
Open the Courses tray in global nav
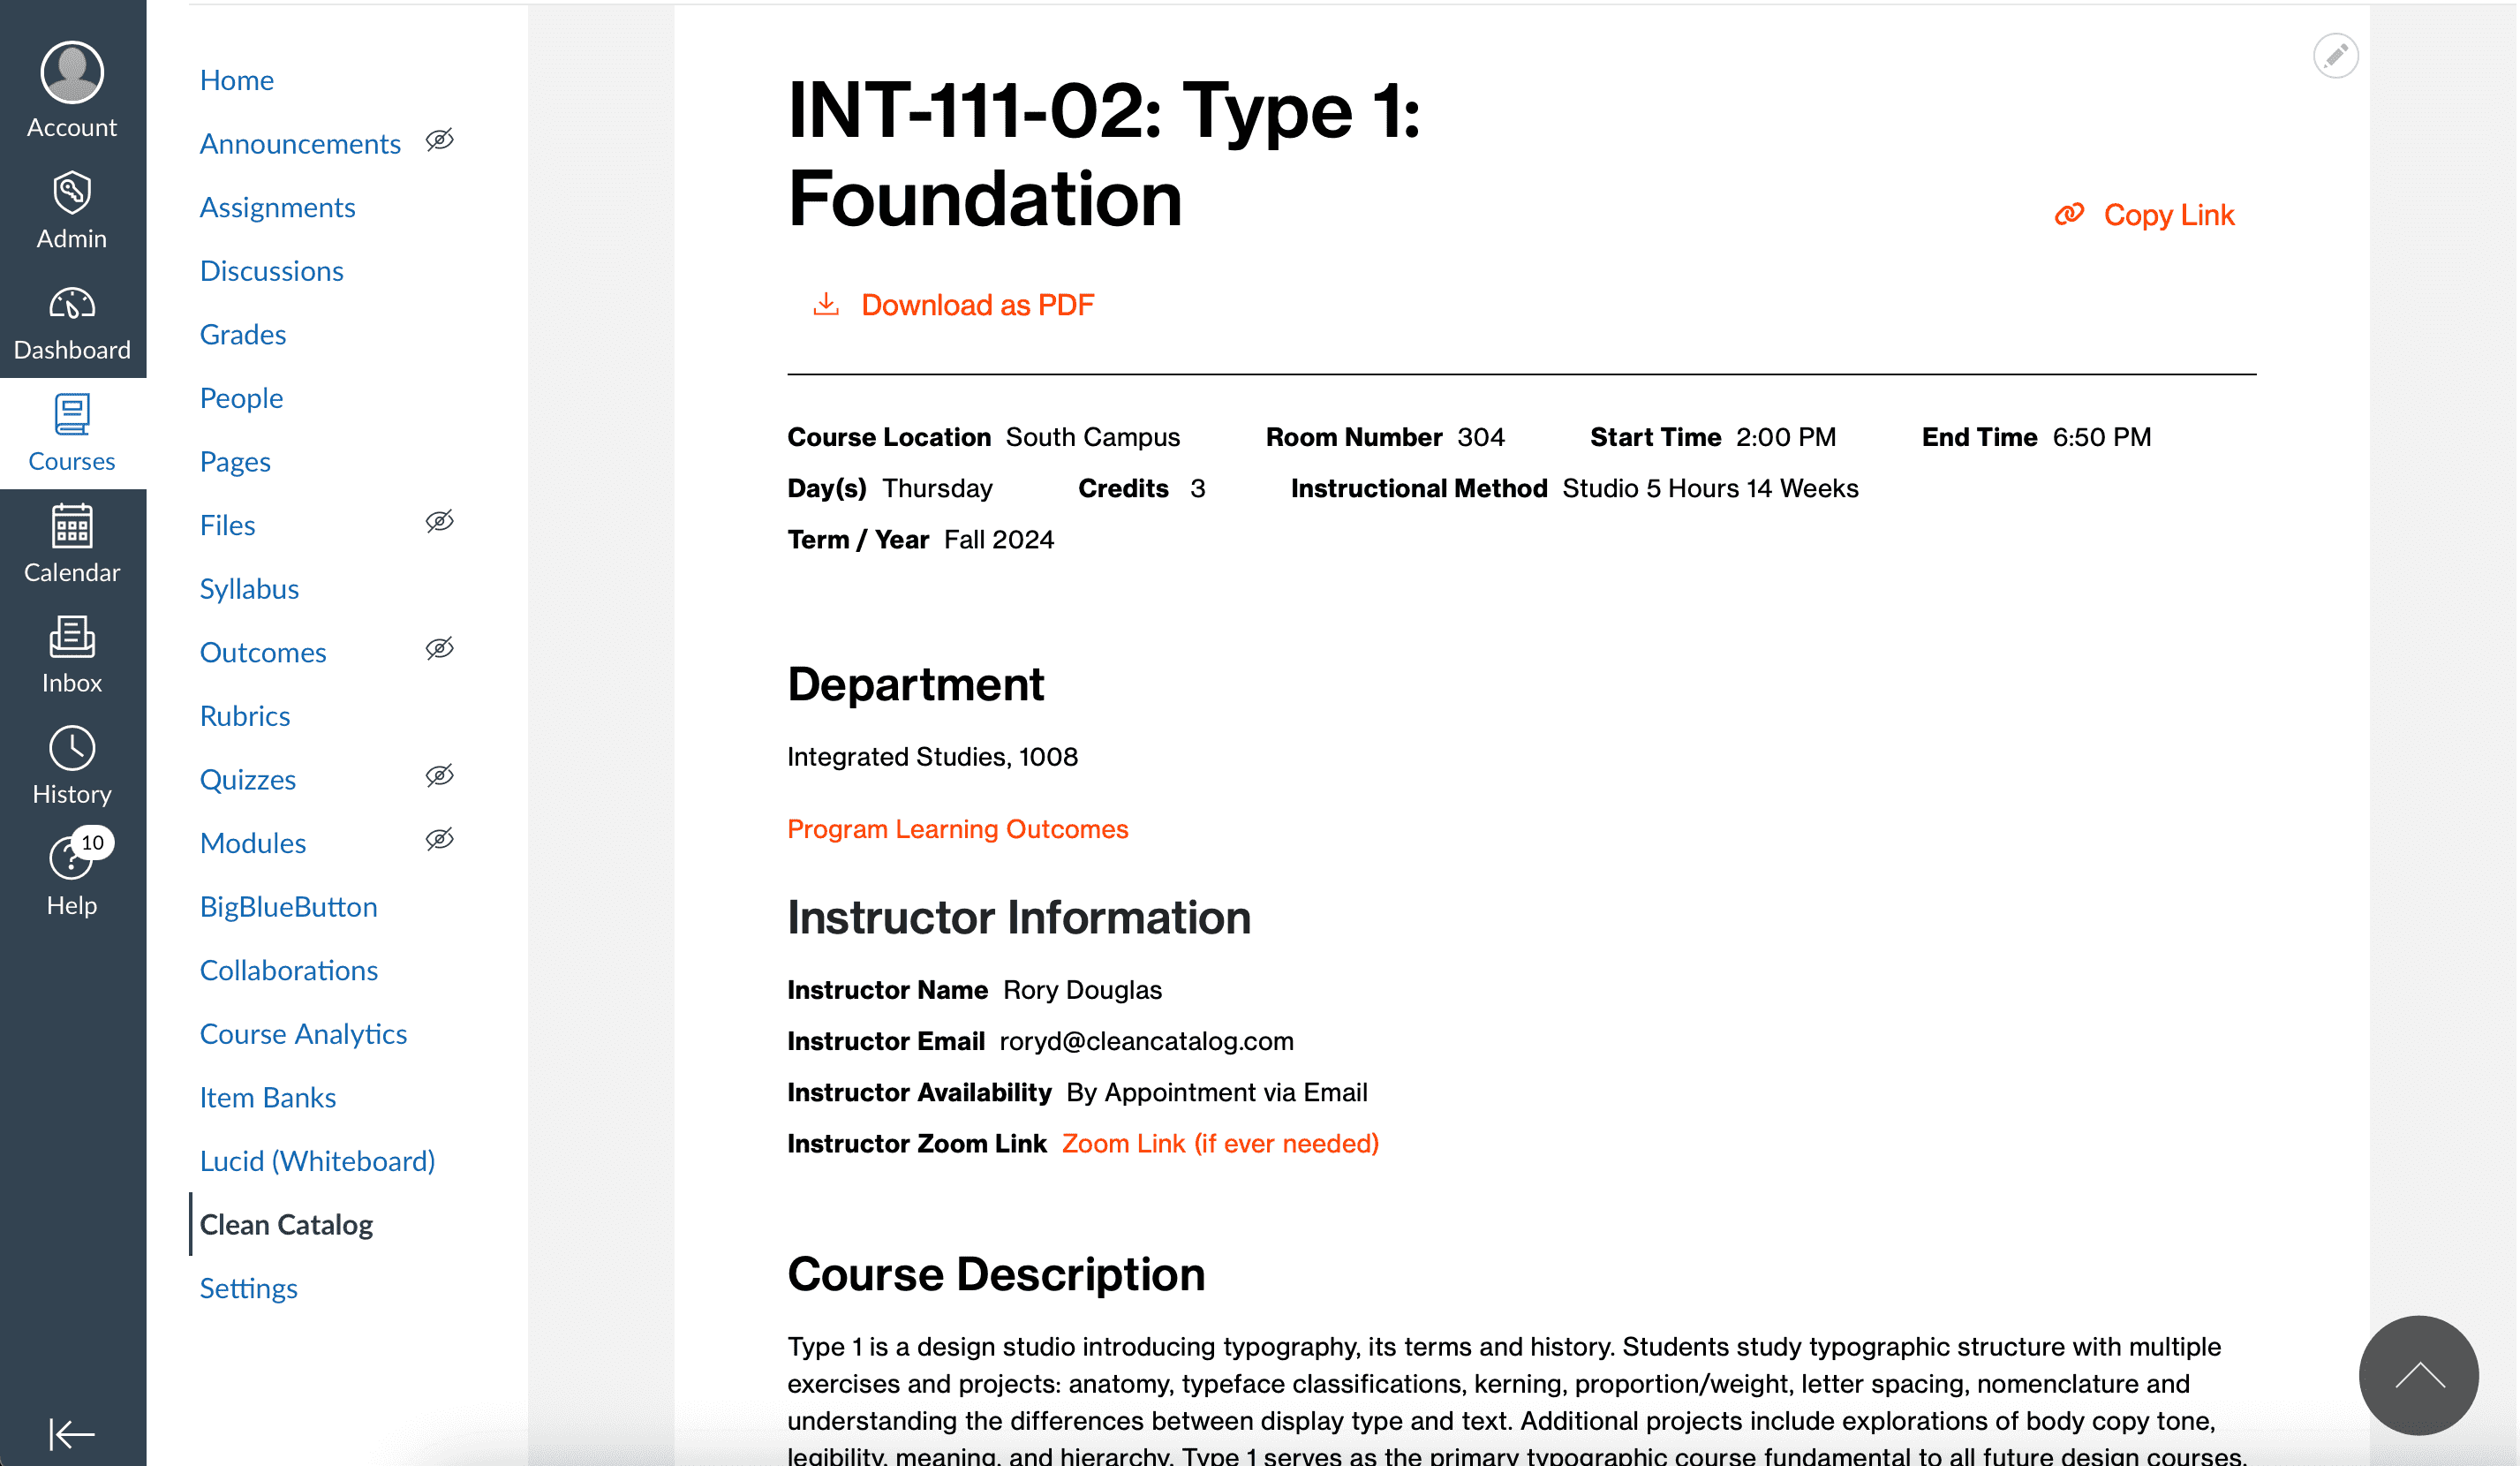72,434
